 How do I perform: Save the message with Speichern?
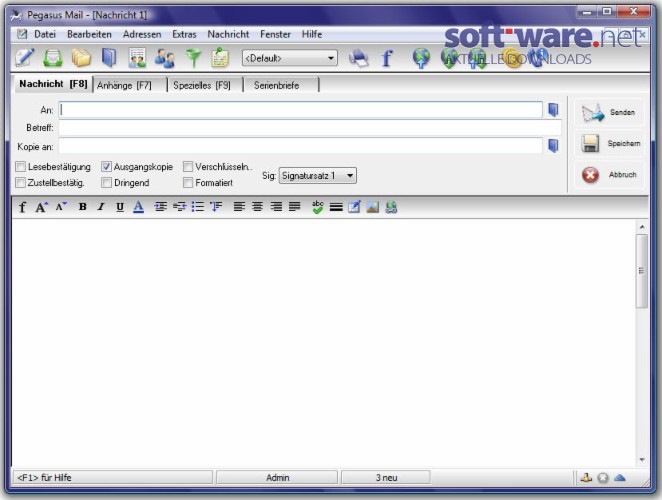tap(608, 144)
